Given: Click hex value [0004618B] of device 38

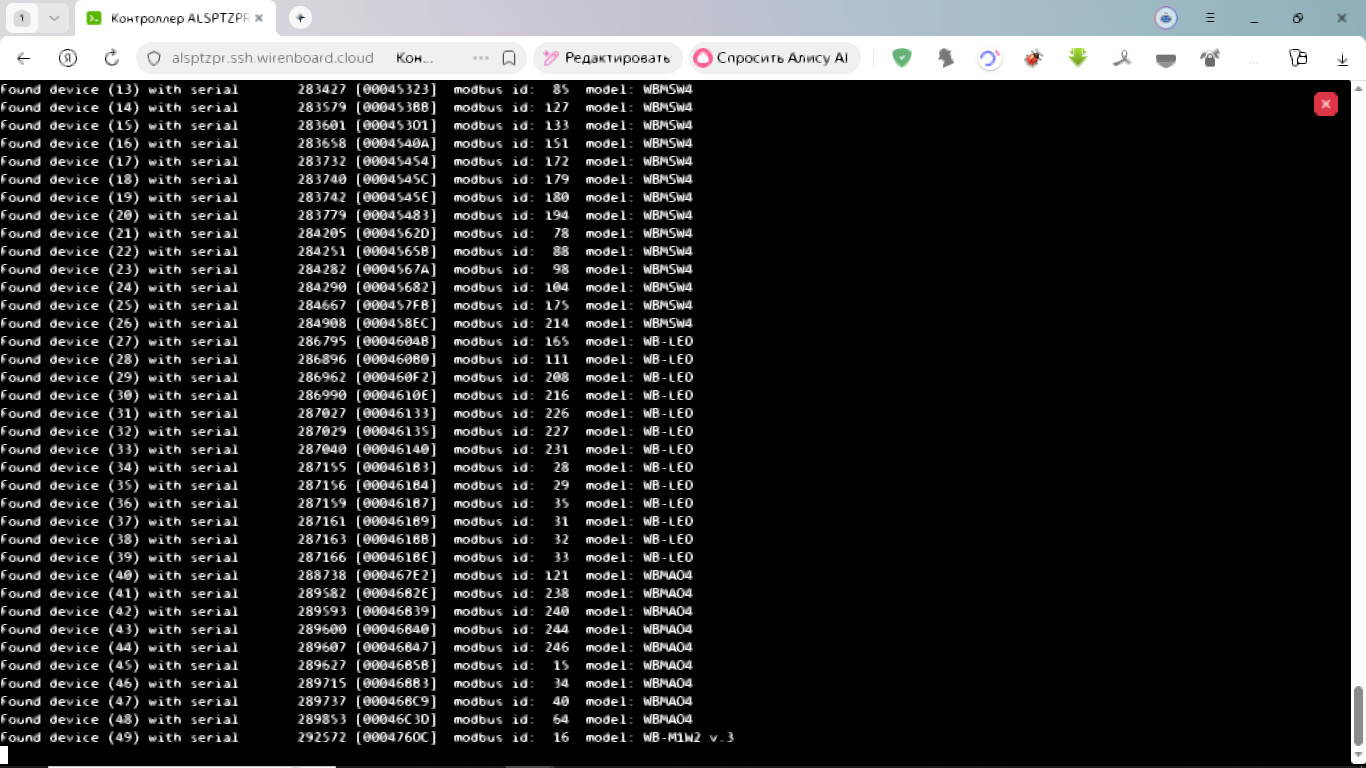Looking at the screenshot, I should point(396,539).
